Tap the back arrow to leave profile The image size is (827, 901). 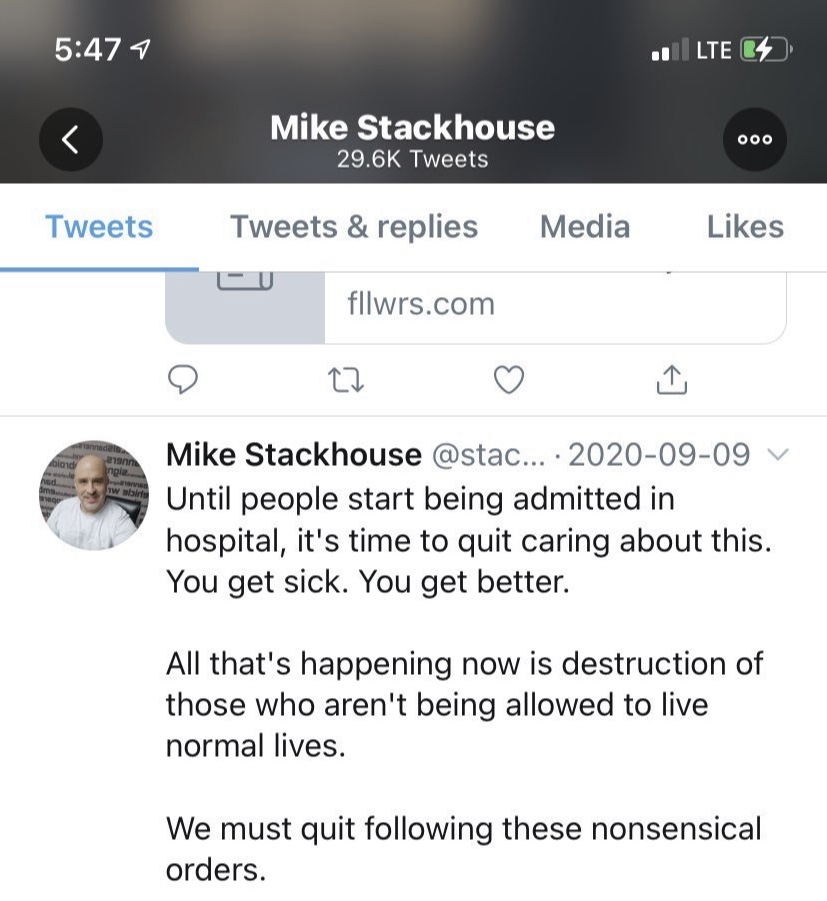click(x=71, y=139)
